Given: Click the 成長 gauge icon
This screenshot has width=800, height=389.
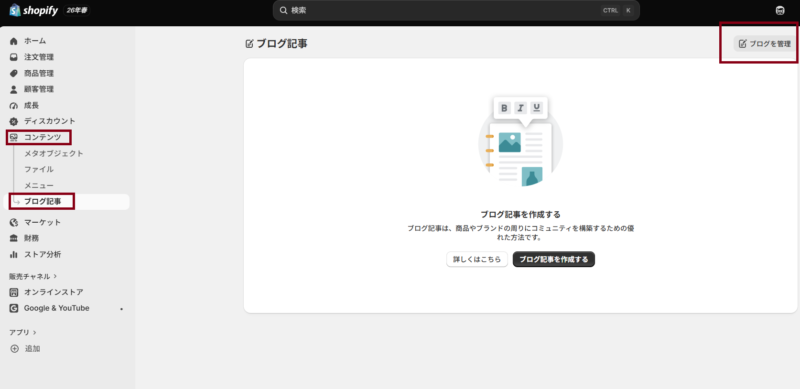Looking at the screenshot, I should coord(14,106).
